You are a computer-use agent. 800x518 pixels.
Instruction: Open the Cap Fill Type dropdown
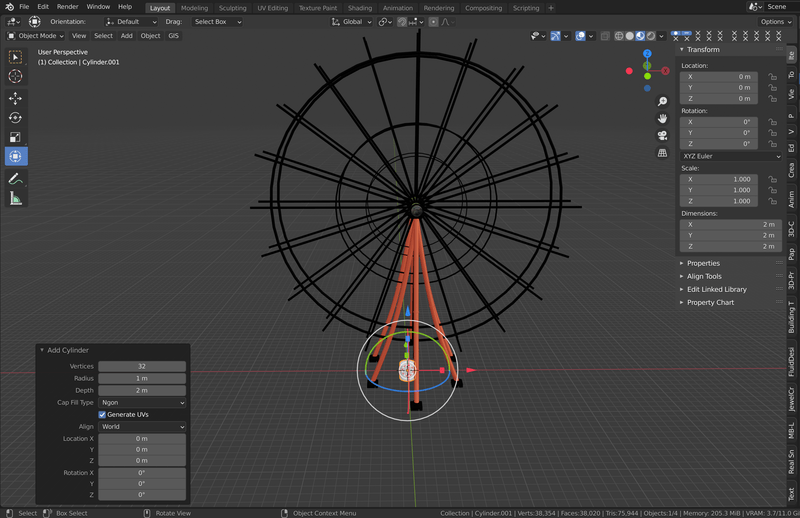tap(142, 402)
